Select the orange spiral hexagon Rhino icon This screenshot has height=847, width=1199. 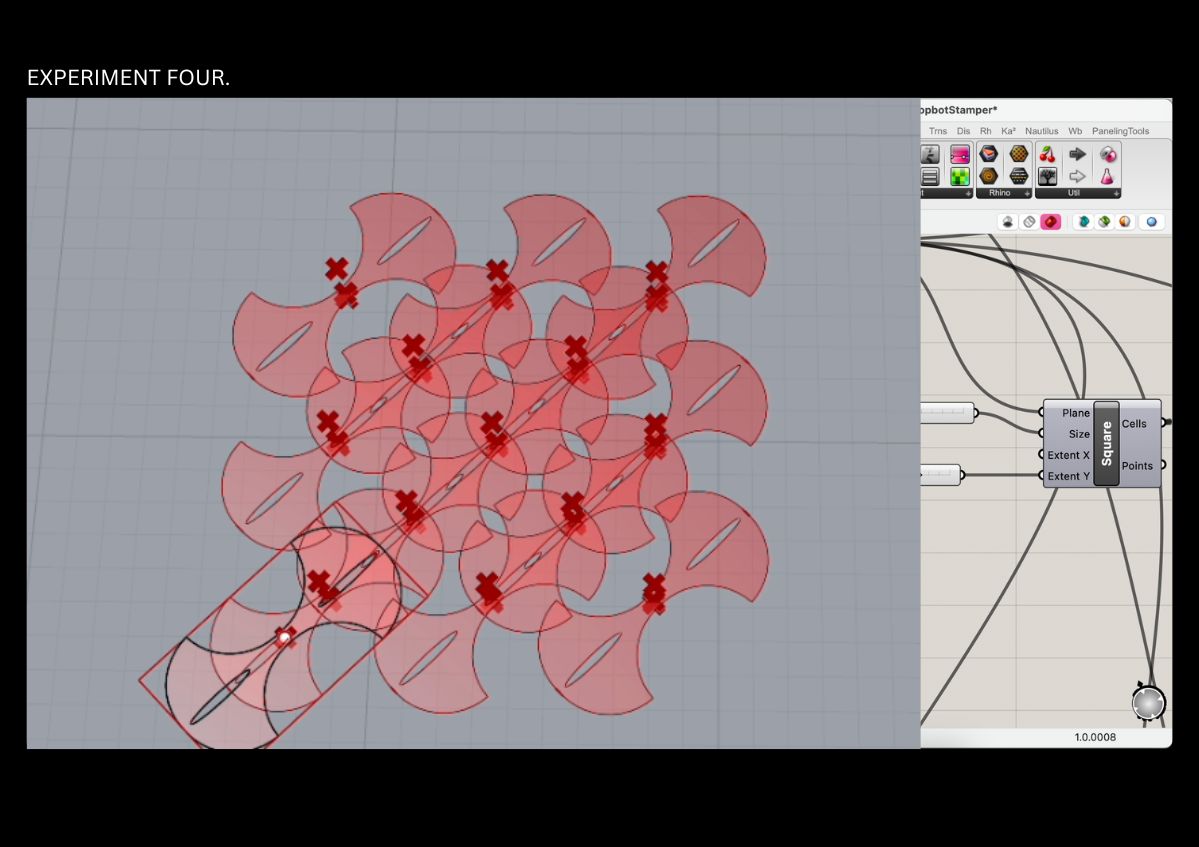point(989,177)
